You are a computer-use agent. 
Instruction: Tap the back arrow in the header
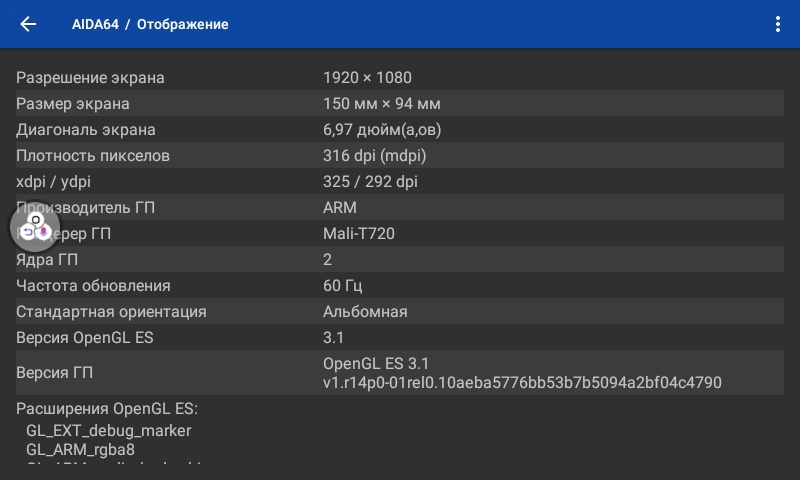(28, 24)
